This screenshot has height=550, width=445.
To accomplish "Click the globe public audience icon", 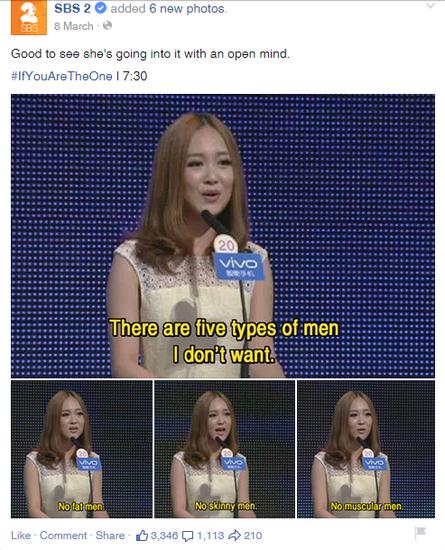I will pos(107,26).
